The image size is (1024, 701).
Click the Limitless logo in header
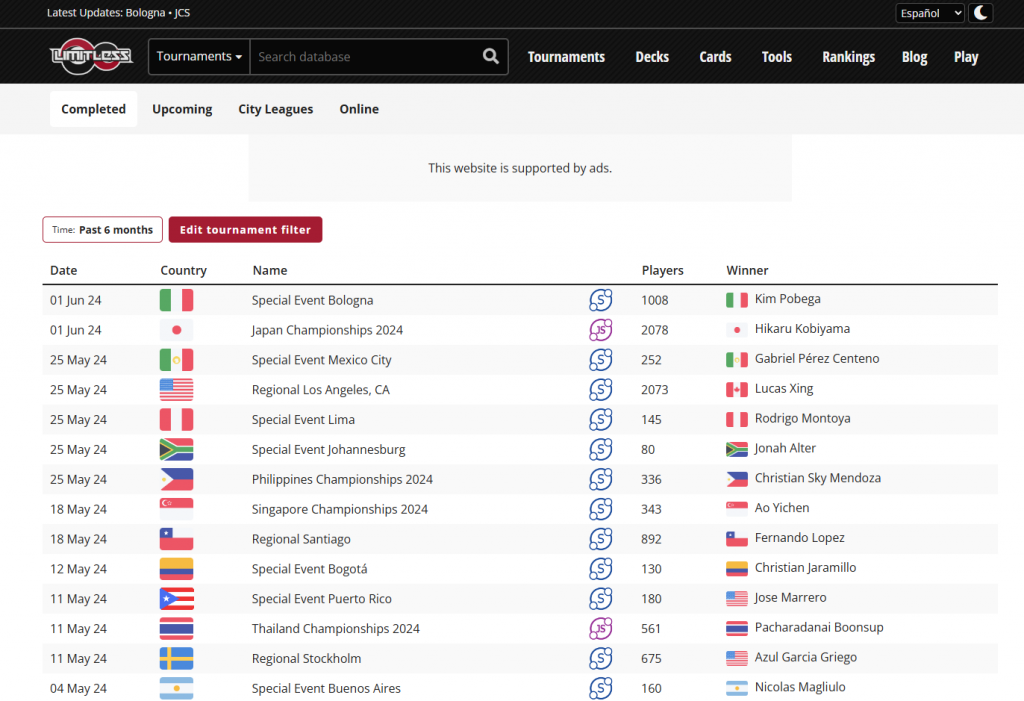(x=91, y=57)
